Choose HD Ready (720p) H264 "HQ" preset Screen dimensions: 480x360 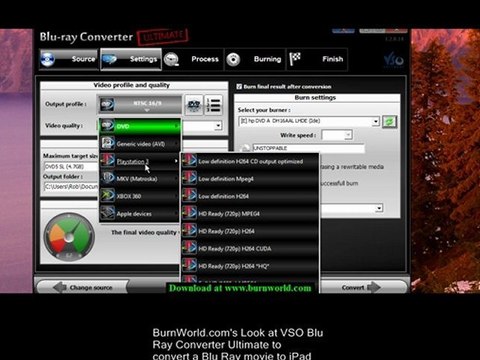tap(250, 266)
